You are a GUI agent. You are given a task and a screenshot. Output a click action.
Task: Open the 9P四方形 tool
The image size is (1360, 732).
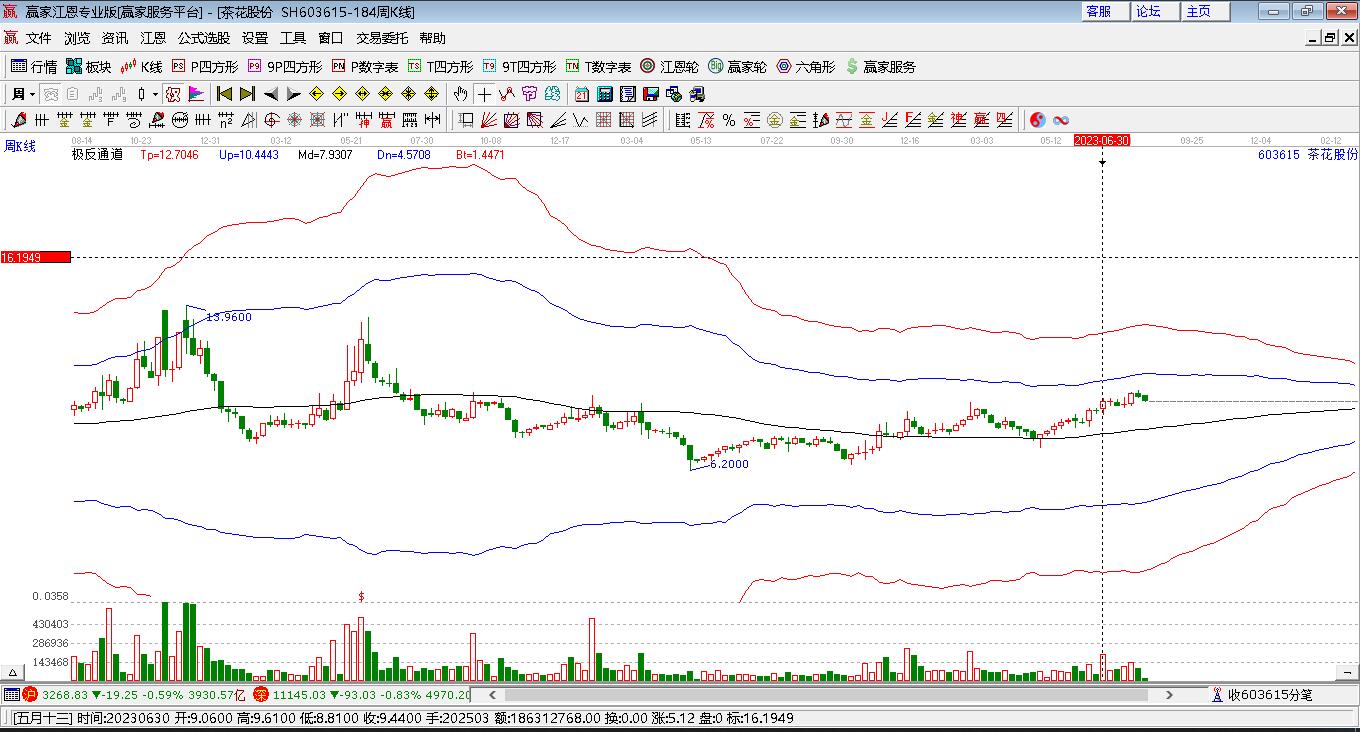285,67
